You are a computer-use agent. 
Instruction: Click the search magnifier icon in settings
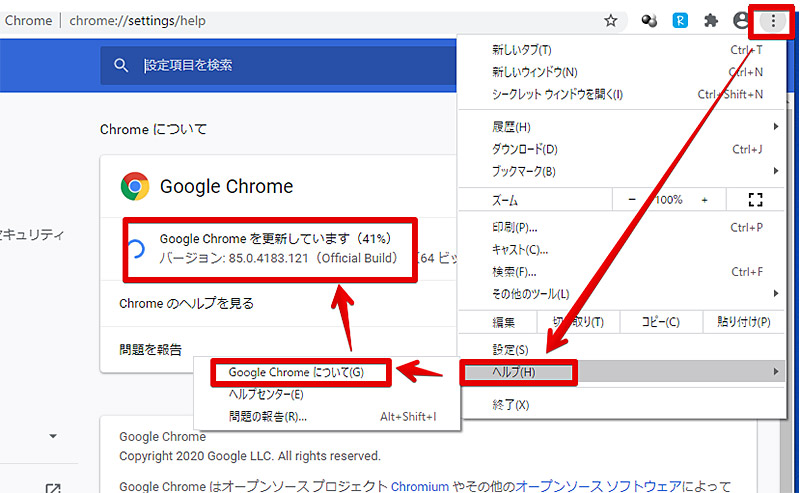121,65
